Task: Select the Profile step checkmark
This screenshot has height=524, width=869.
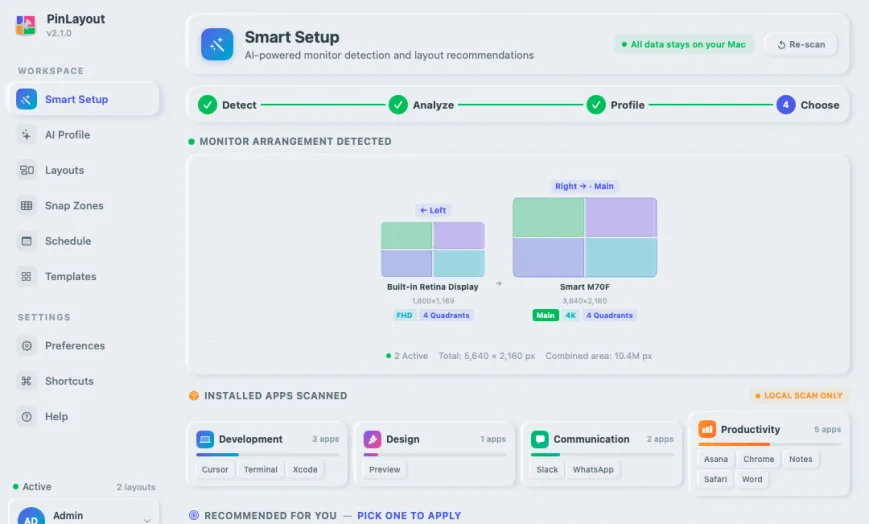Action: click(x=596, y=104)
